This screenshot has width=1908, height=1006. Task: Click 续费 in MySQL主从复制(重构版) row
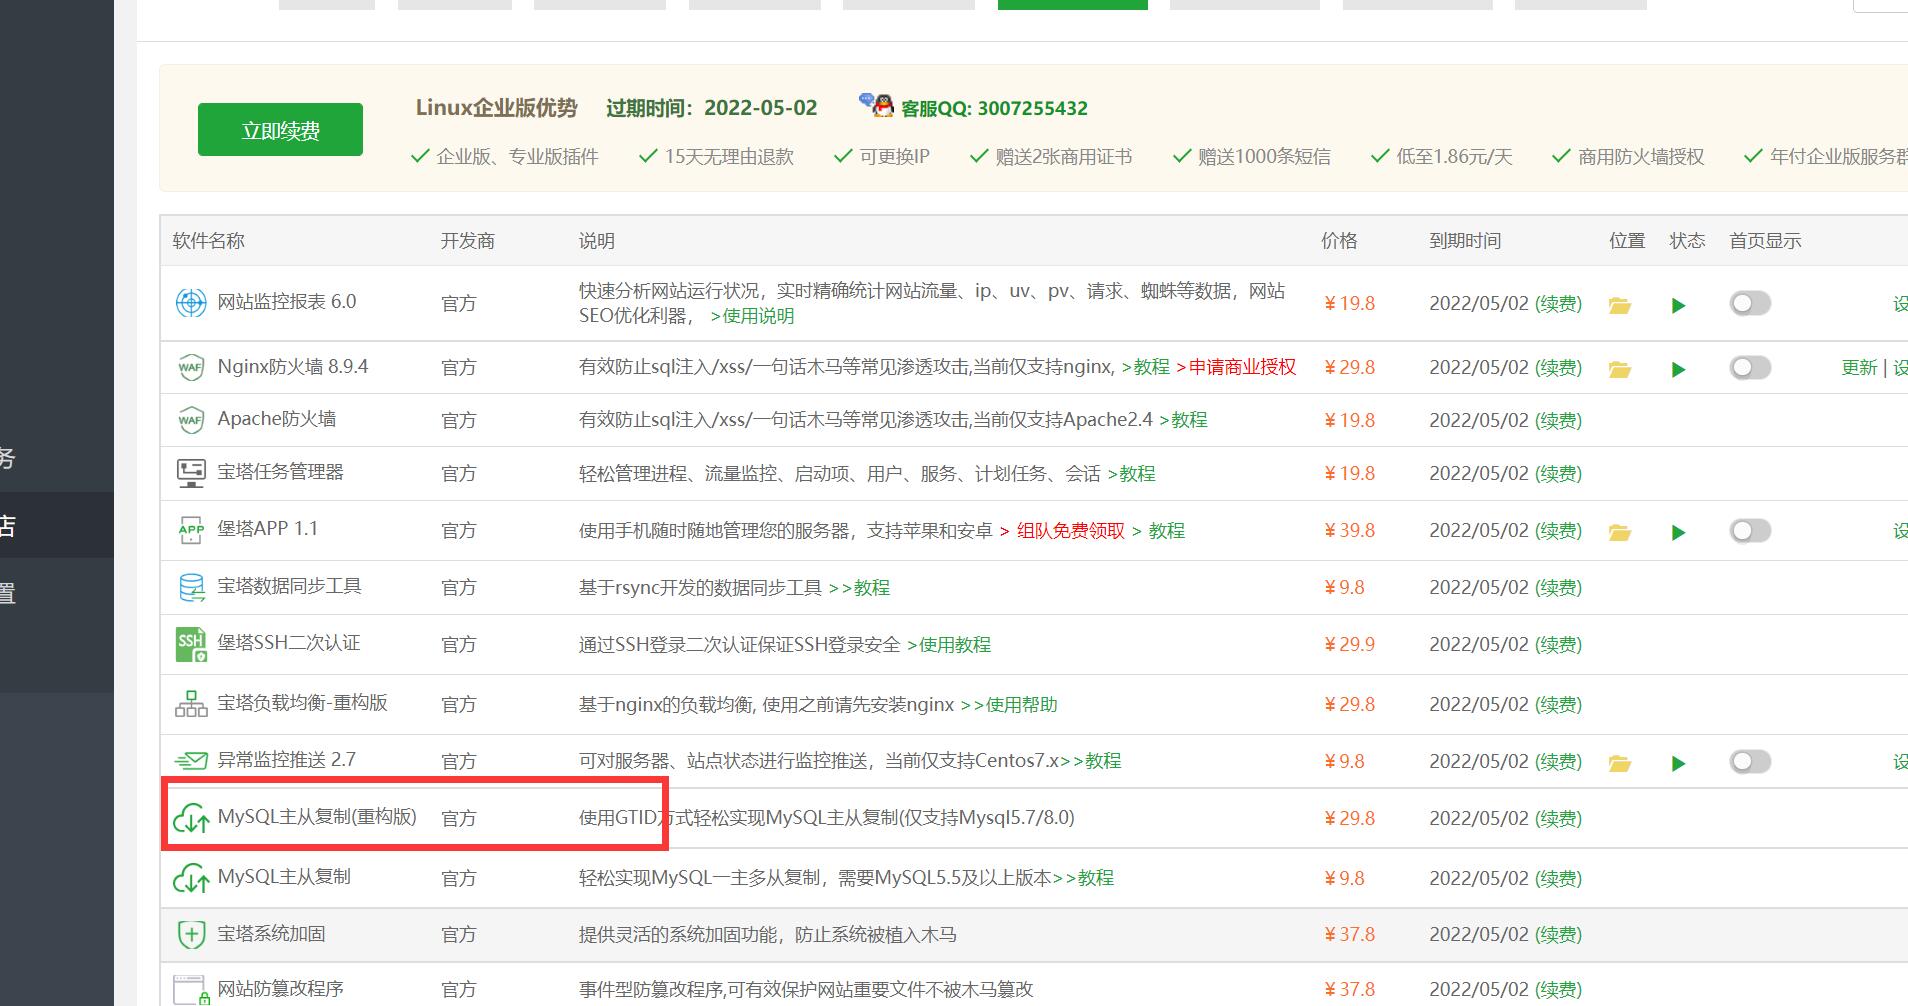pos(1558,818)
